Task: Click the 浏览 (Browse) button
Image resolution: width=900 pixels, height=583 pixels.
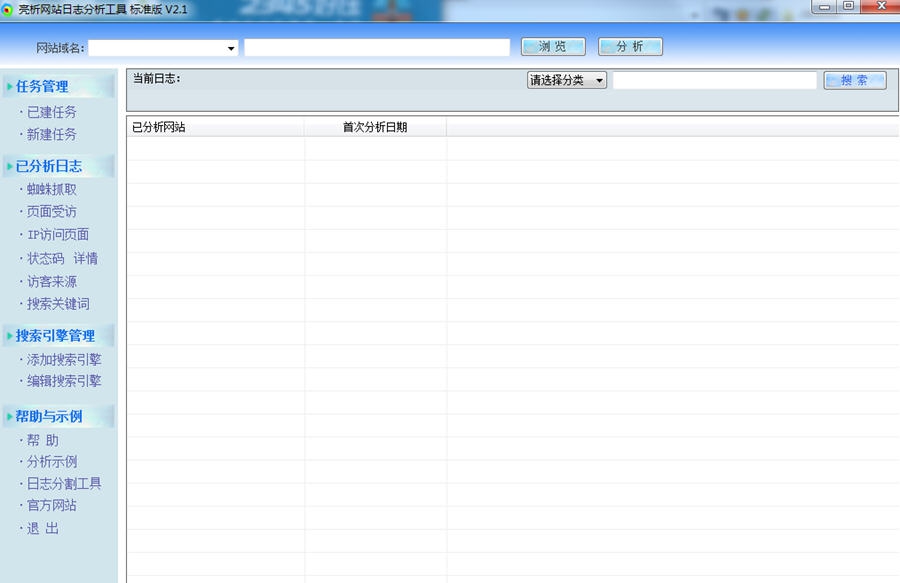Action: pyautogui.click(x=552, y=46)
